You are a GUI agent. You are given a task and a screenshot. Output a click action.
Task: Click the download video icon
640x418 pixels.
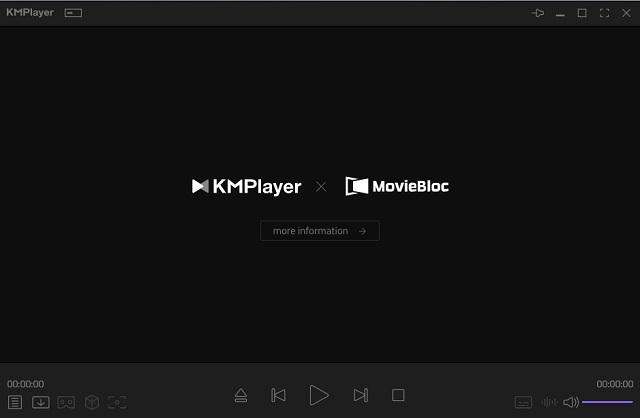click(41, 402)
